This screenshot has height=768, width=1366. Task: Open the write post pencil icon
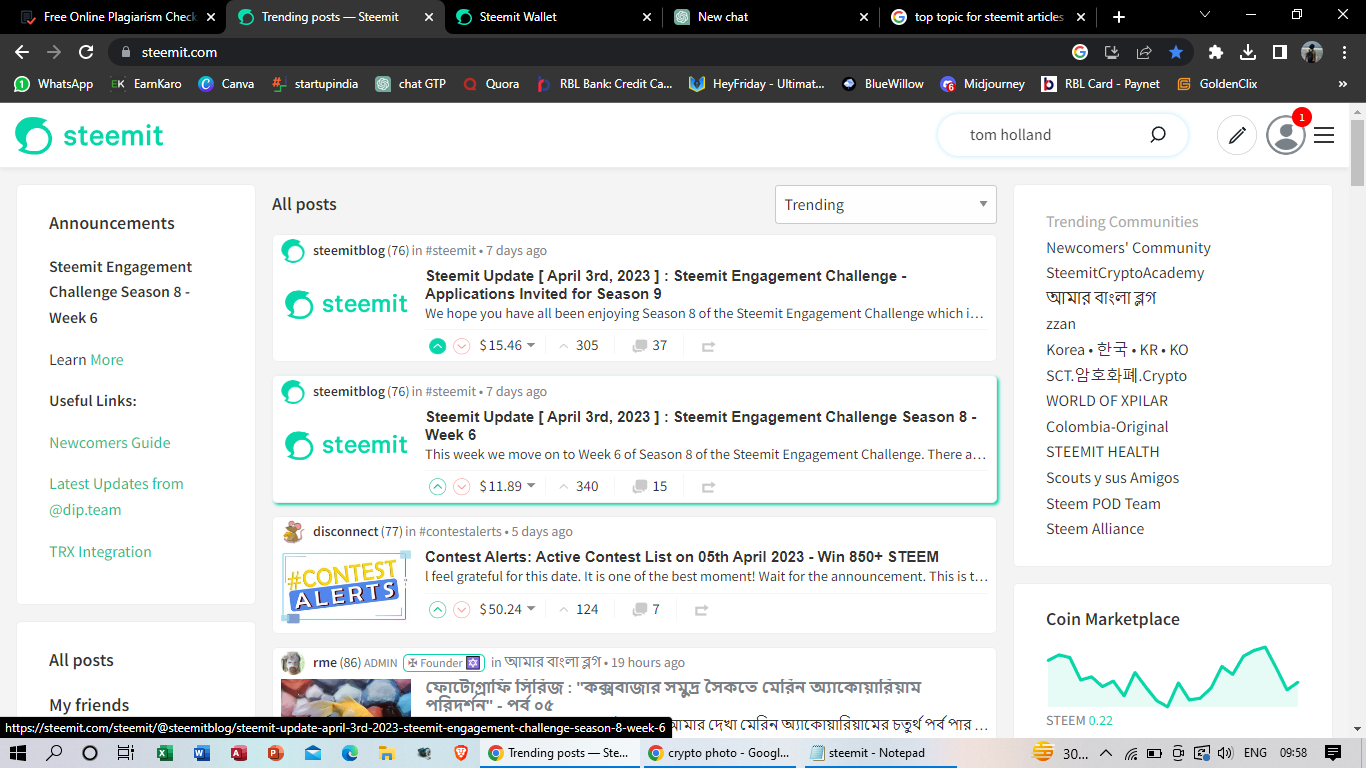click(1237, 135)
